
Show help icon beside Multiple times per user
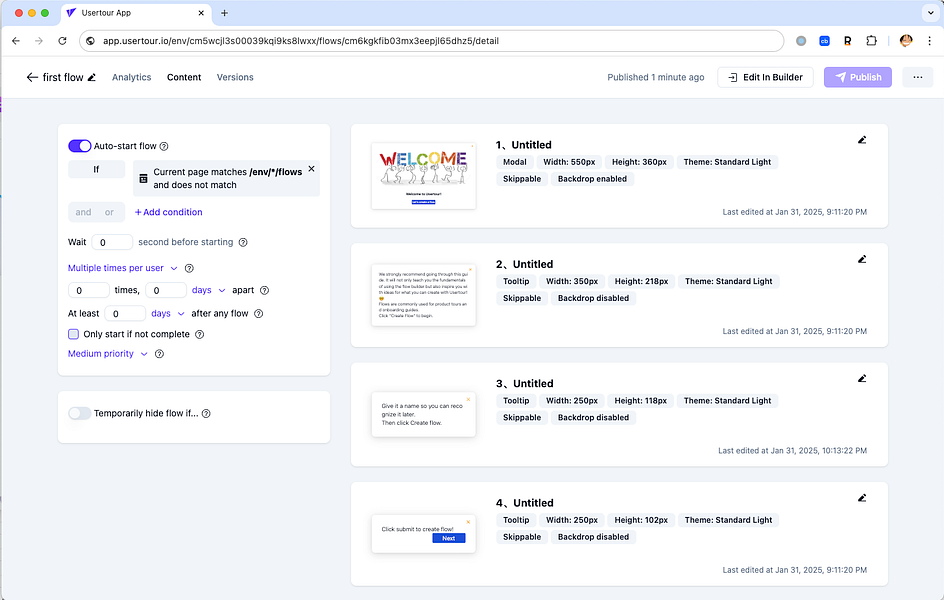tap(189, 268)
